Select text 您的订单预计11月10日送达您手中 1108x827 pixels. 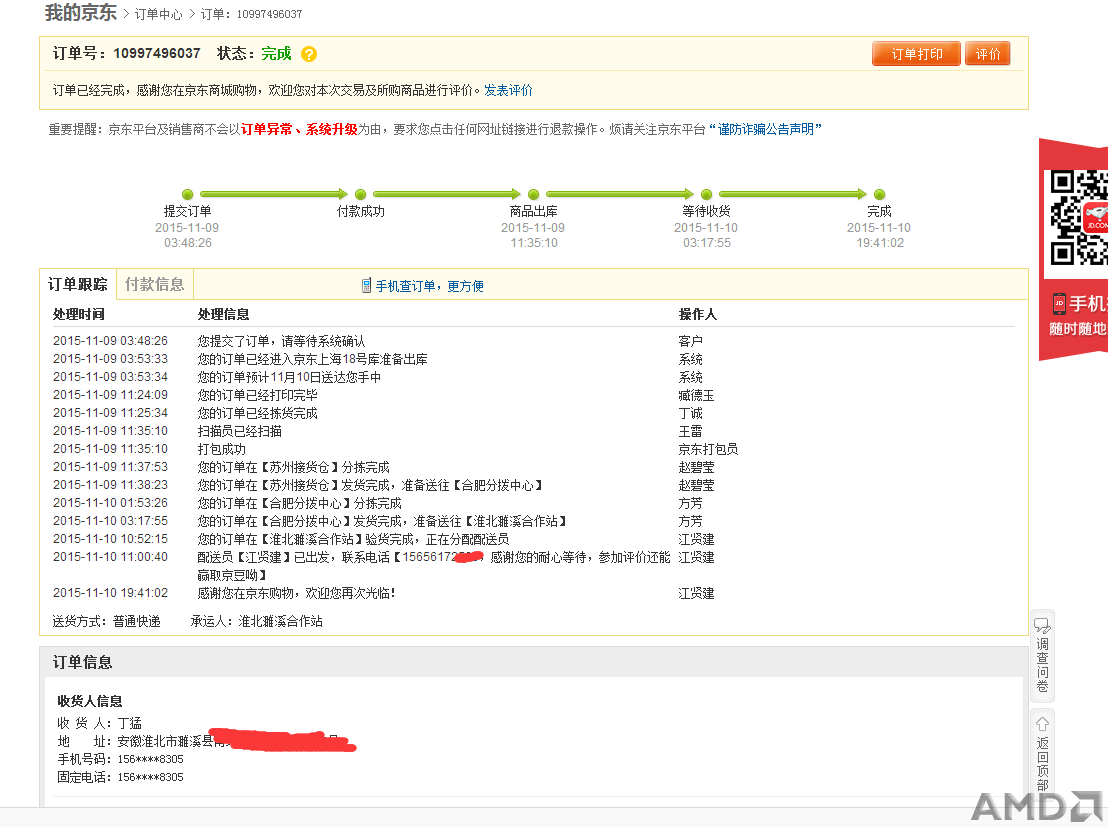coord(289,377)
